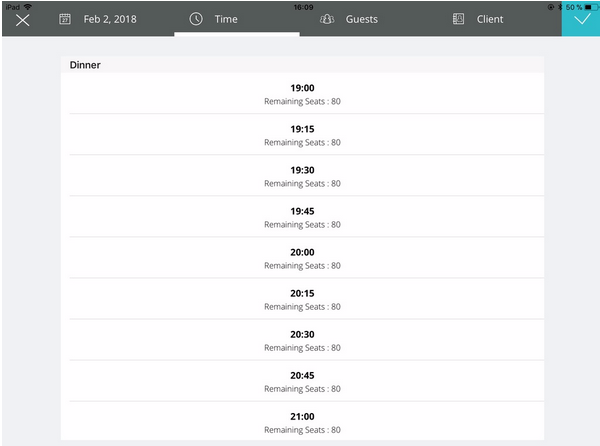600x446 pixels.
Task: Pick the 20:45 time slot
Action: pyautogui.click(x=302, y=381)
